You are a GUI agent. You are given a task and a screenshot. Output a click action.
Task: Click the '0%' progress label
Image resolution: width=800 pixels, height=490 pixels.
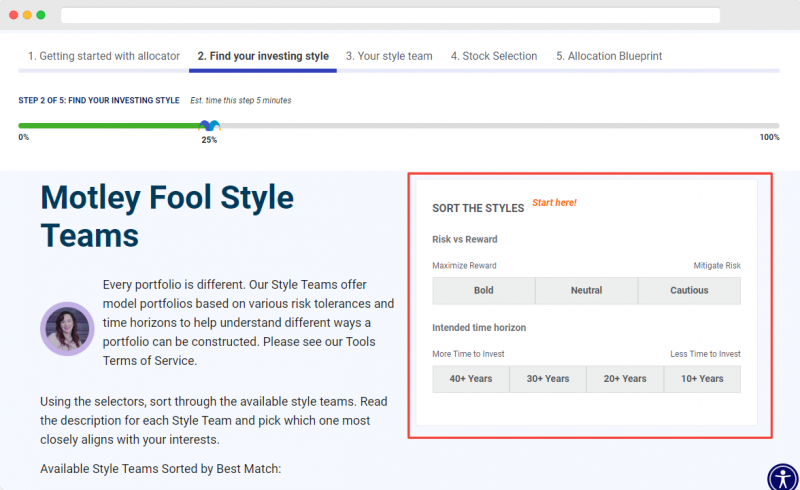click(23, 137)
